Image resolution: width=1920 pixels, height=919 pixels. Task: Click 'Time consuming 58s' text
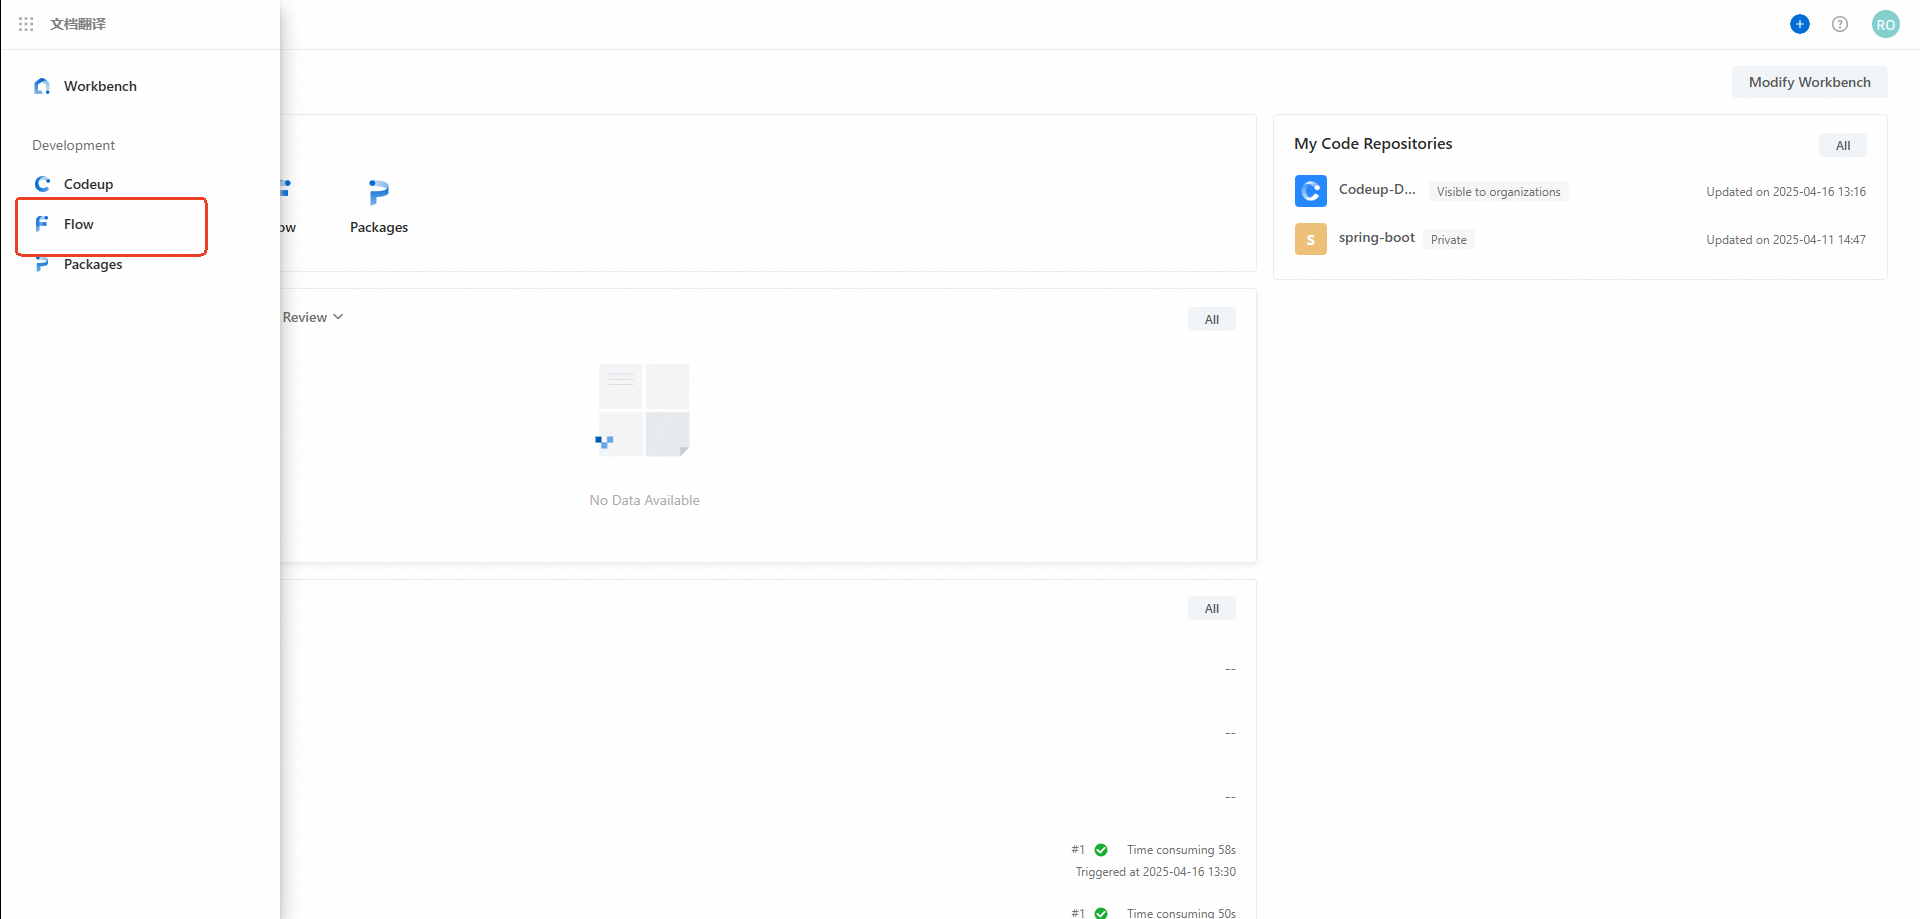tap(1181, 850)
